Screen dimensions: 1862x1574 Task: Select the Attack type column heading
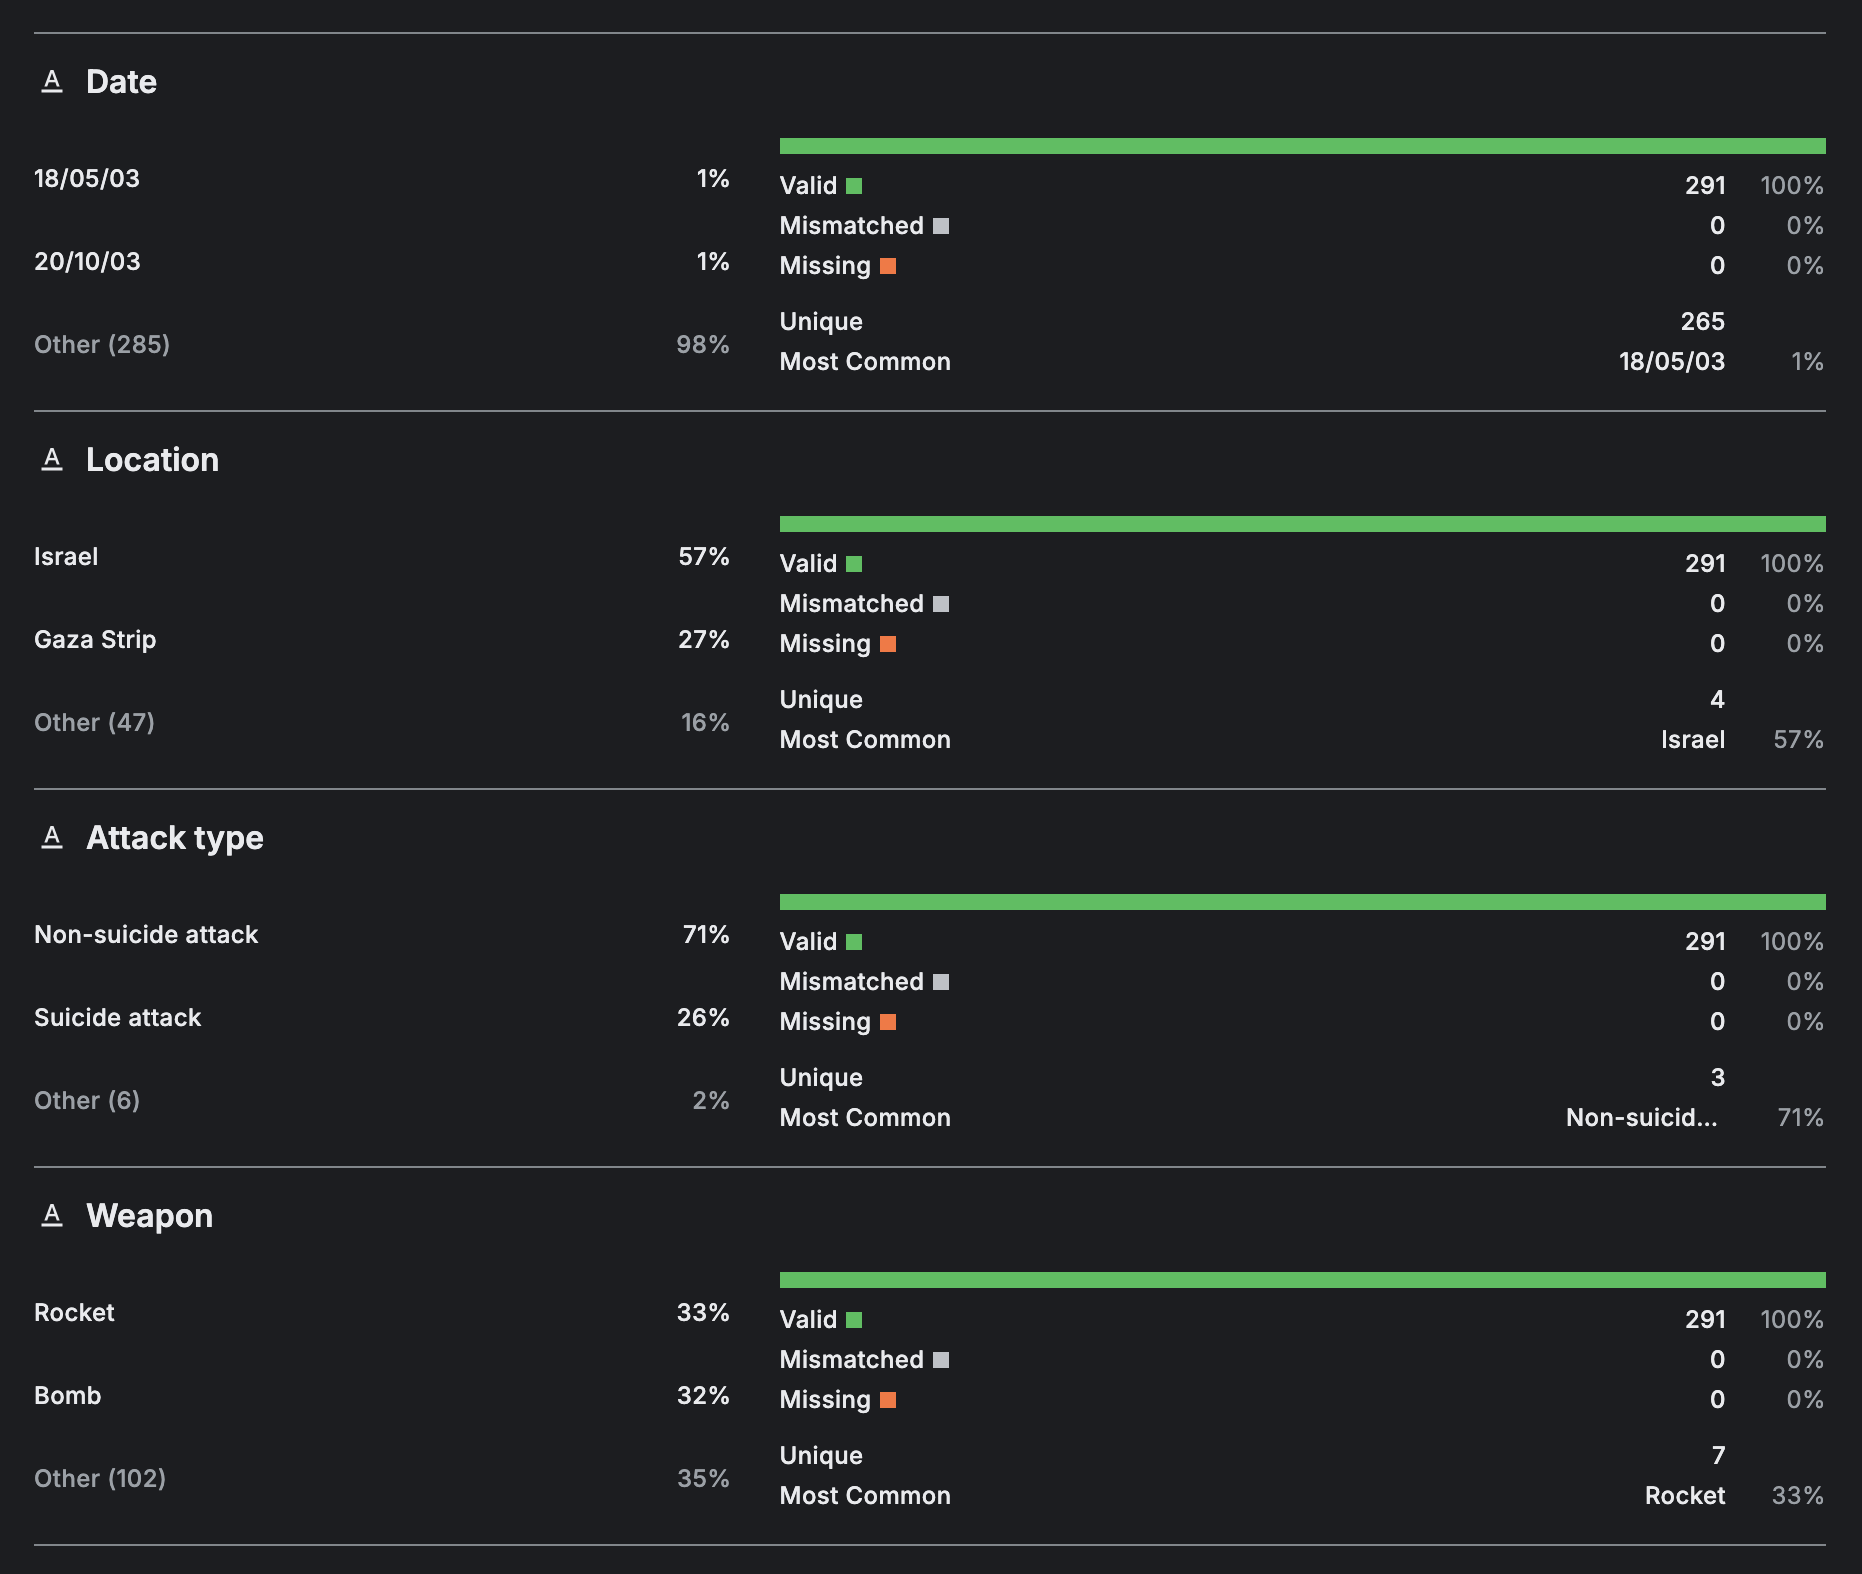[175, 838]
